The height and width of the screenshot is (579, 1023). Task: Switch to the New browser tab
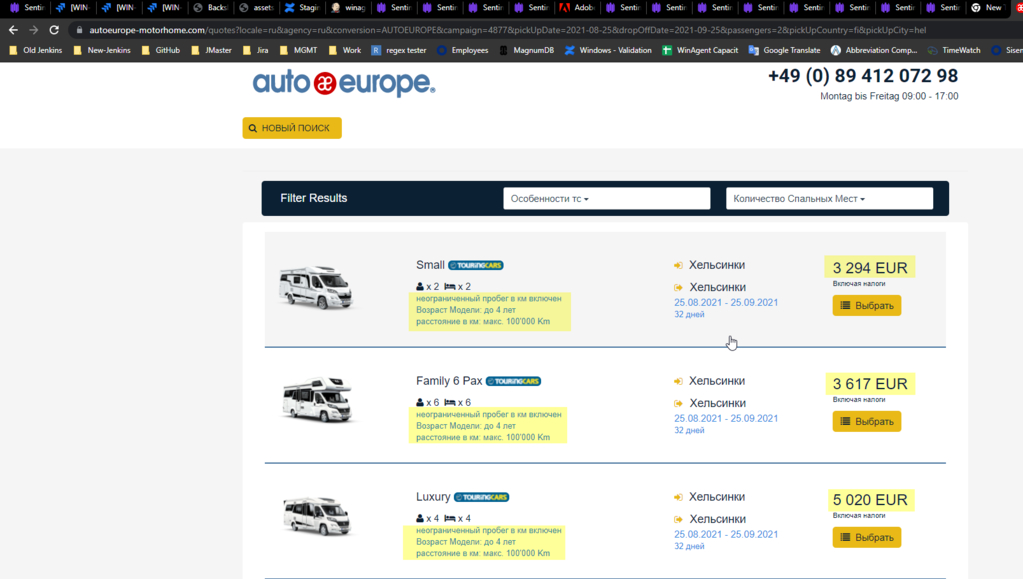pyautogui.click(x=988, y=8)
